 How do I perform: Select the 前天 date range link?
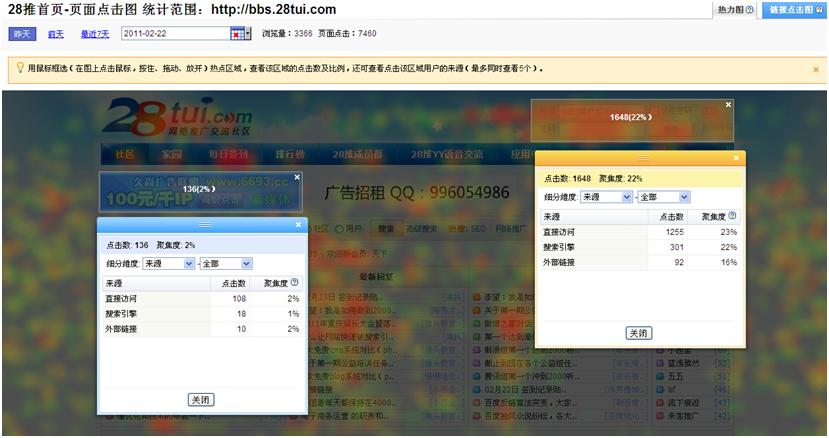[56, 34]
